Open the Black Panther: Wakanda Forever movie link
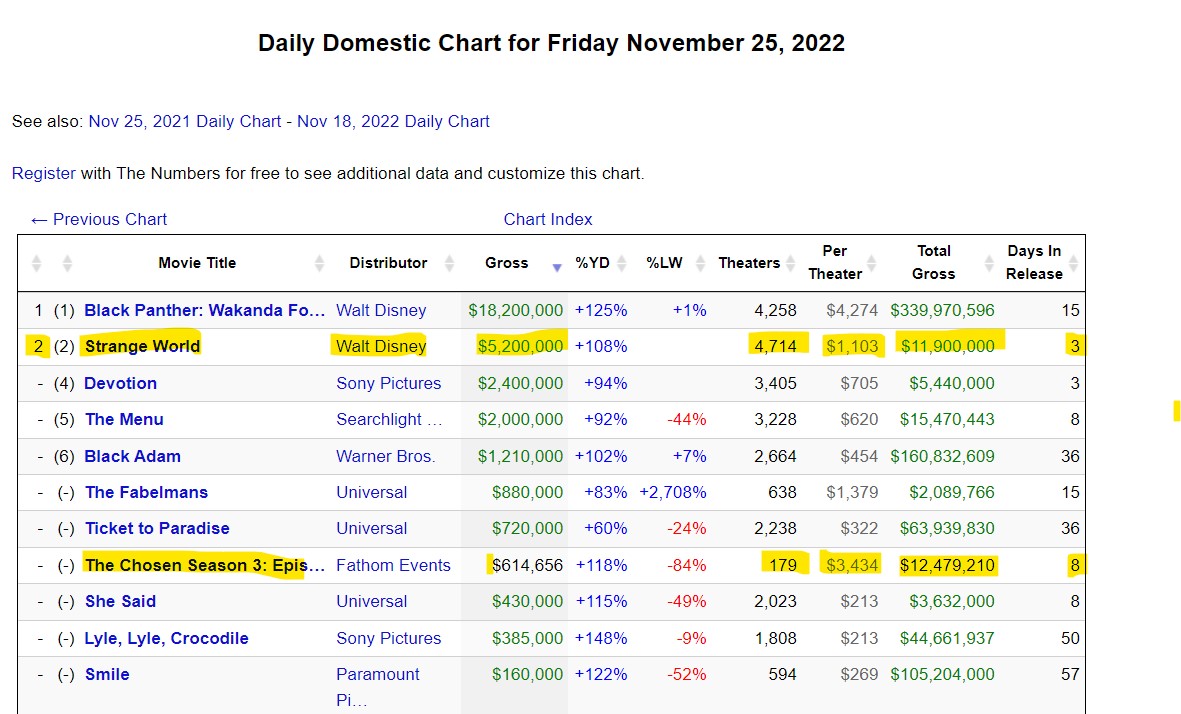Image resolution: width=1181 pixels, height=714 pixels. pos(205,310)
